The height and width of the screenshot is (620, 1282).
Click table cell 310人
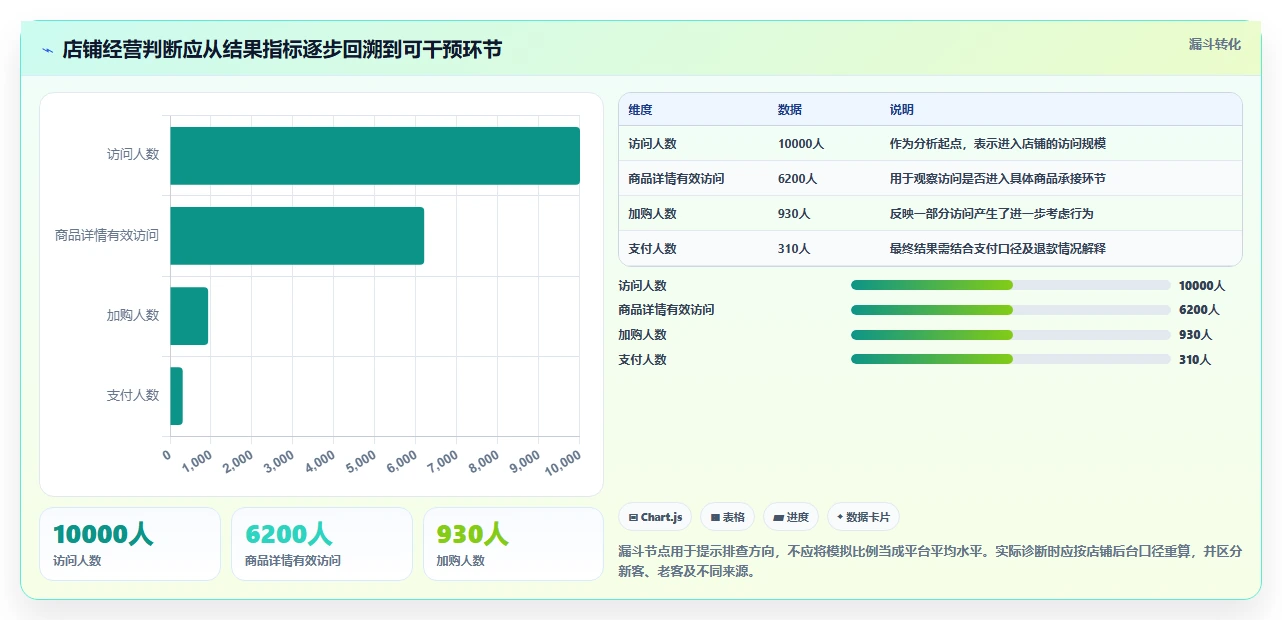[794, 249]
